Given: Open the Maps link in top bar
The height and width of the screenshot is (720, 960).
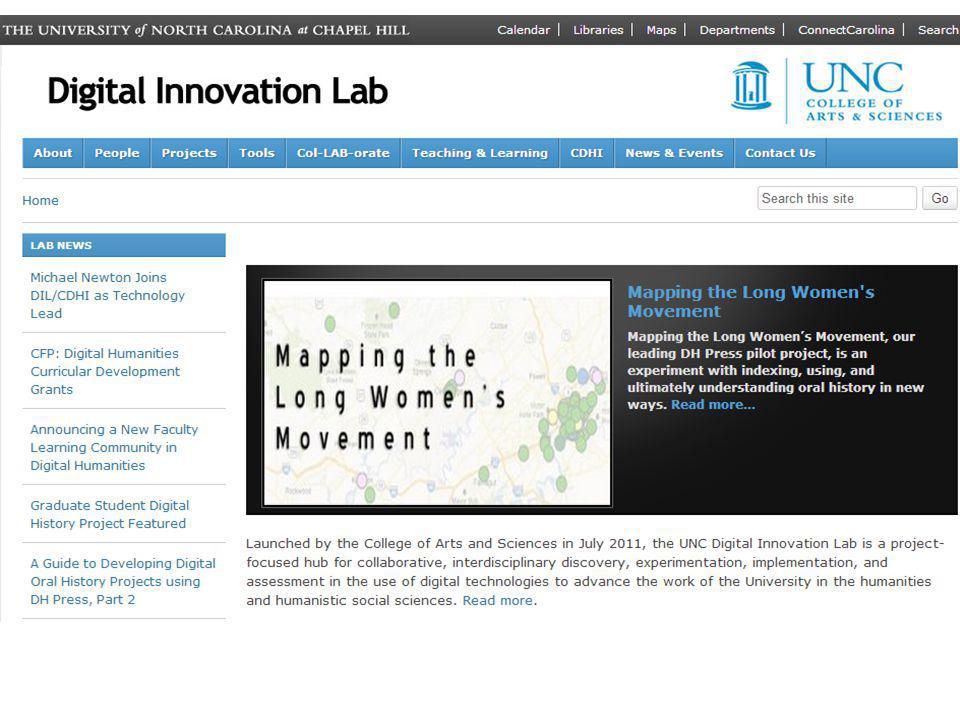Looking at the screenshot, I should (x=661, y=29).
